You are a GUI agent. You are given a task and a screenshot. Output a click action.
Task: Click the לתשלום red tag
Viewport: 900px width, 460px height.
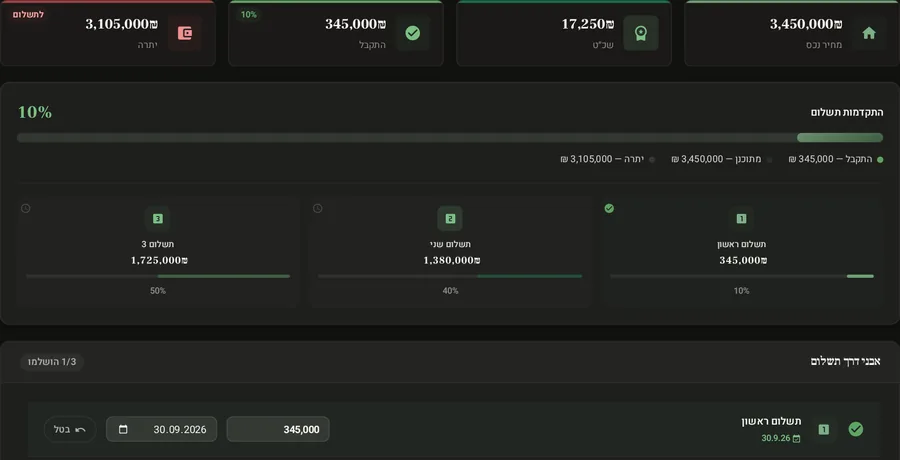click(x=28, y=14)
